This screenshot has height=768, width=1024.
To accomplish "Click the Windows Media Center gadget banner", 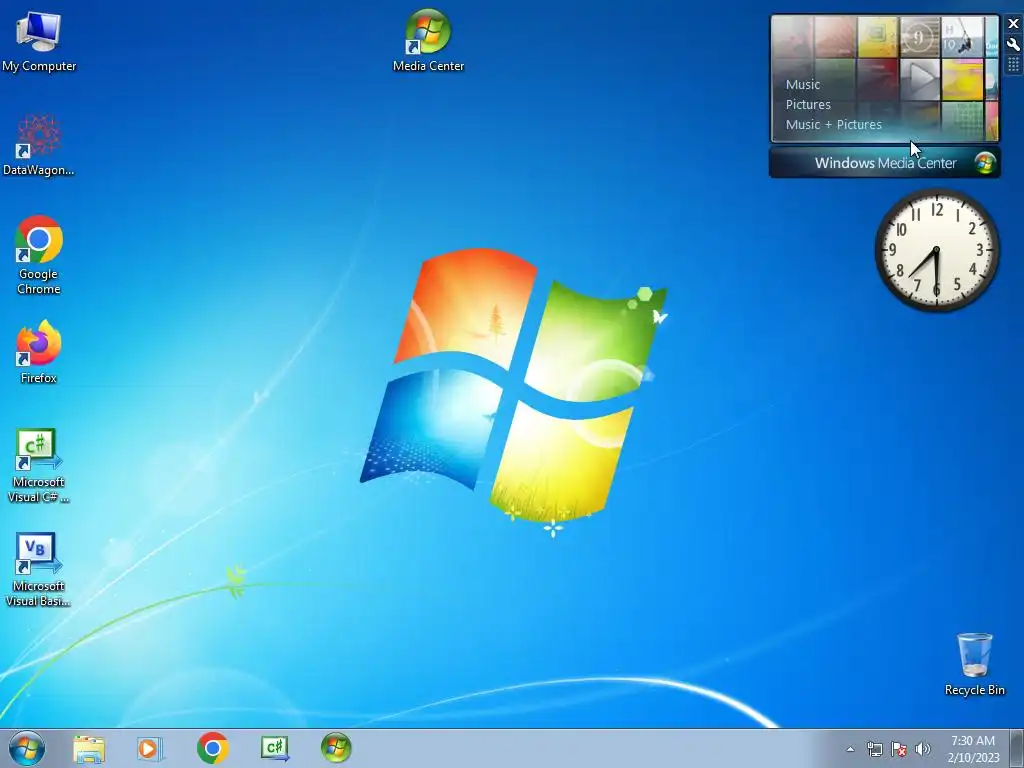I will point(885,163).
